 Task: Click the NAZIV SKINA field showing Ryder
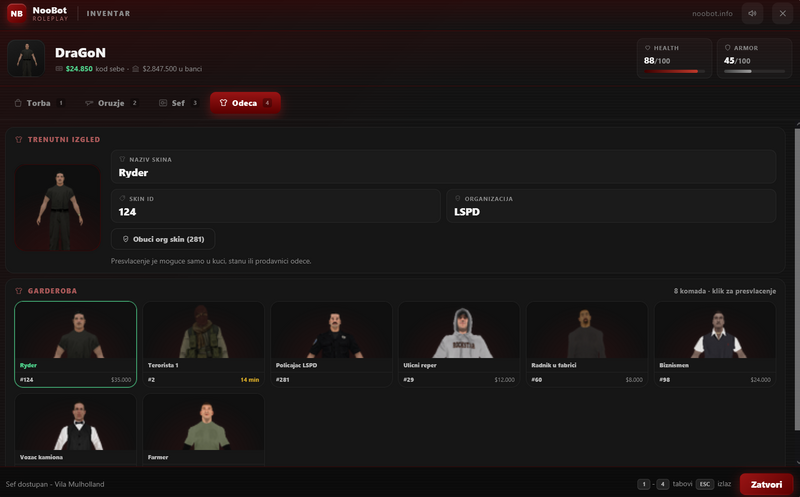pyautogui.click(x=443, y=166)
